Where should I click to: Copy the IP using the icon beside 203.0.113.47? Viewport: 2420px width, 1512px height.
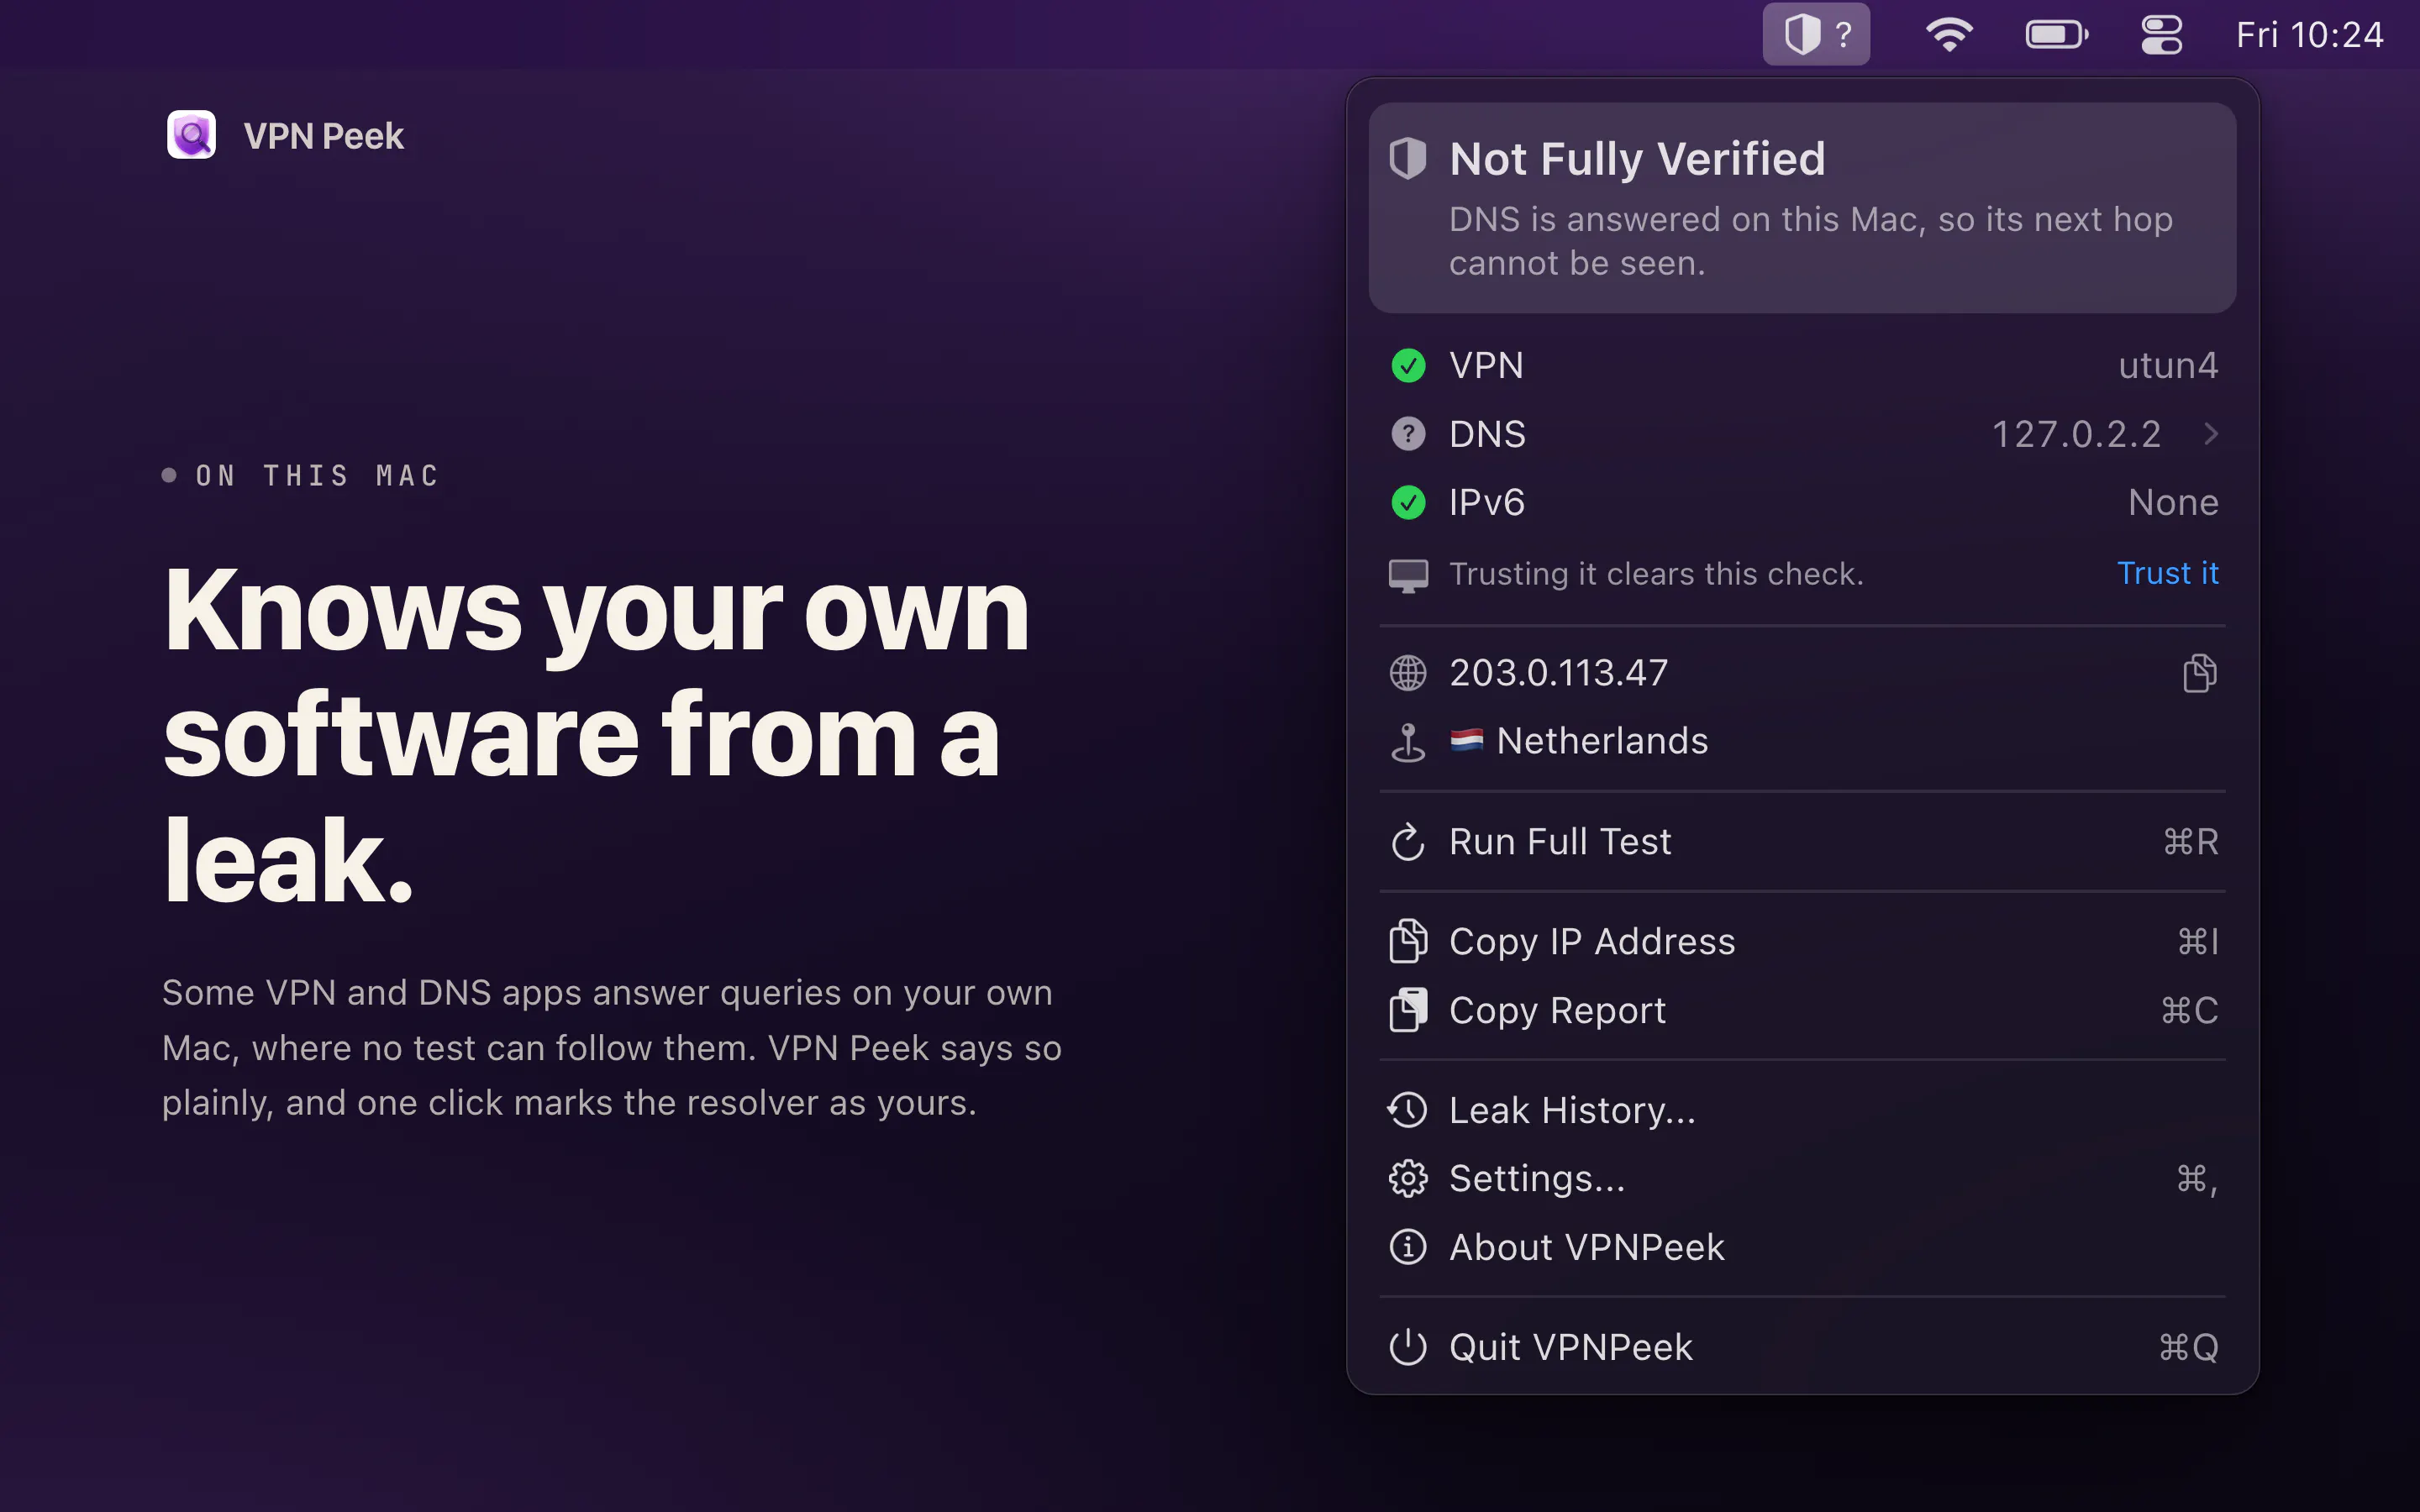pos(2199,673)
